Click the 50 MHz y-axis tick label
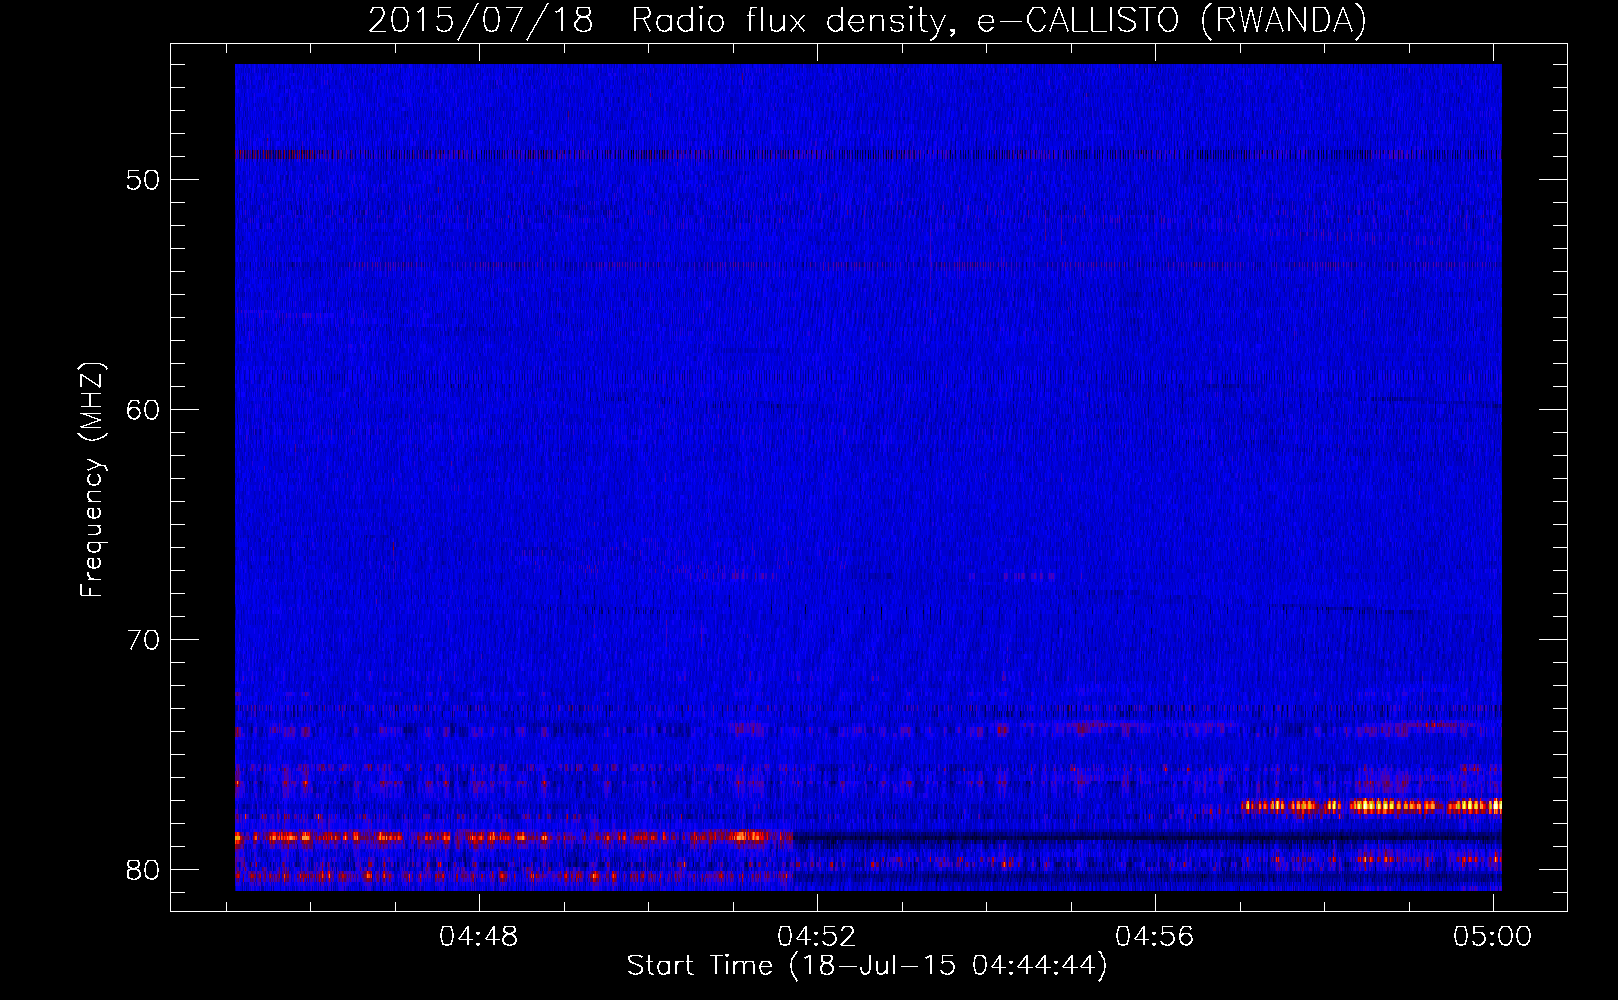 point(144,180)
